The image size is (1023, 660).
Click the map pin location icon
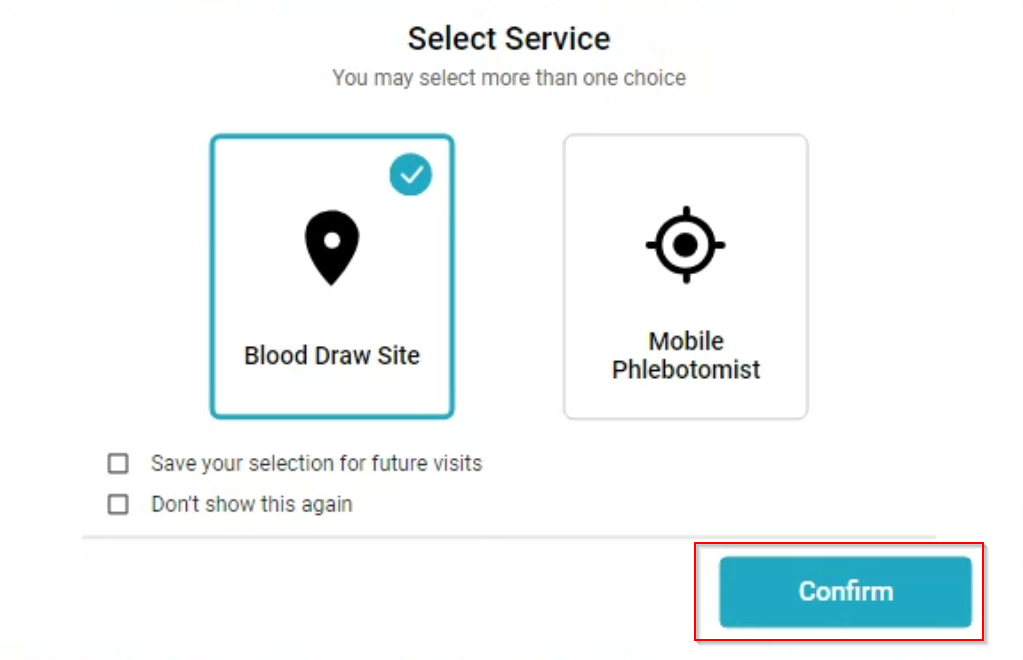coord(331,246)
